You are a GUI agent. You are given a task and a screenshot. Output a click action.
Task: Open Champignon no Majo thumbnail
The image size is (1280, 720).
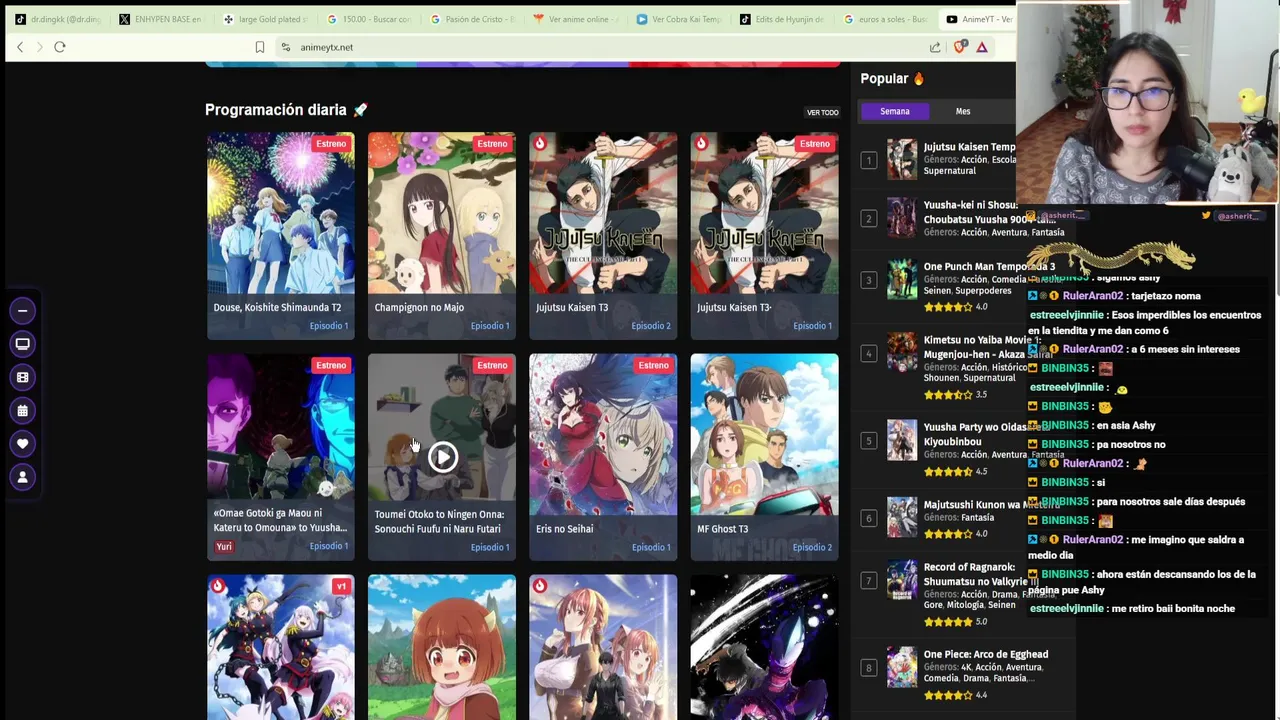[442, 213]
